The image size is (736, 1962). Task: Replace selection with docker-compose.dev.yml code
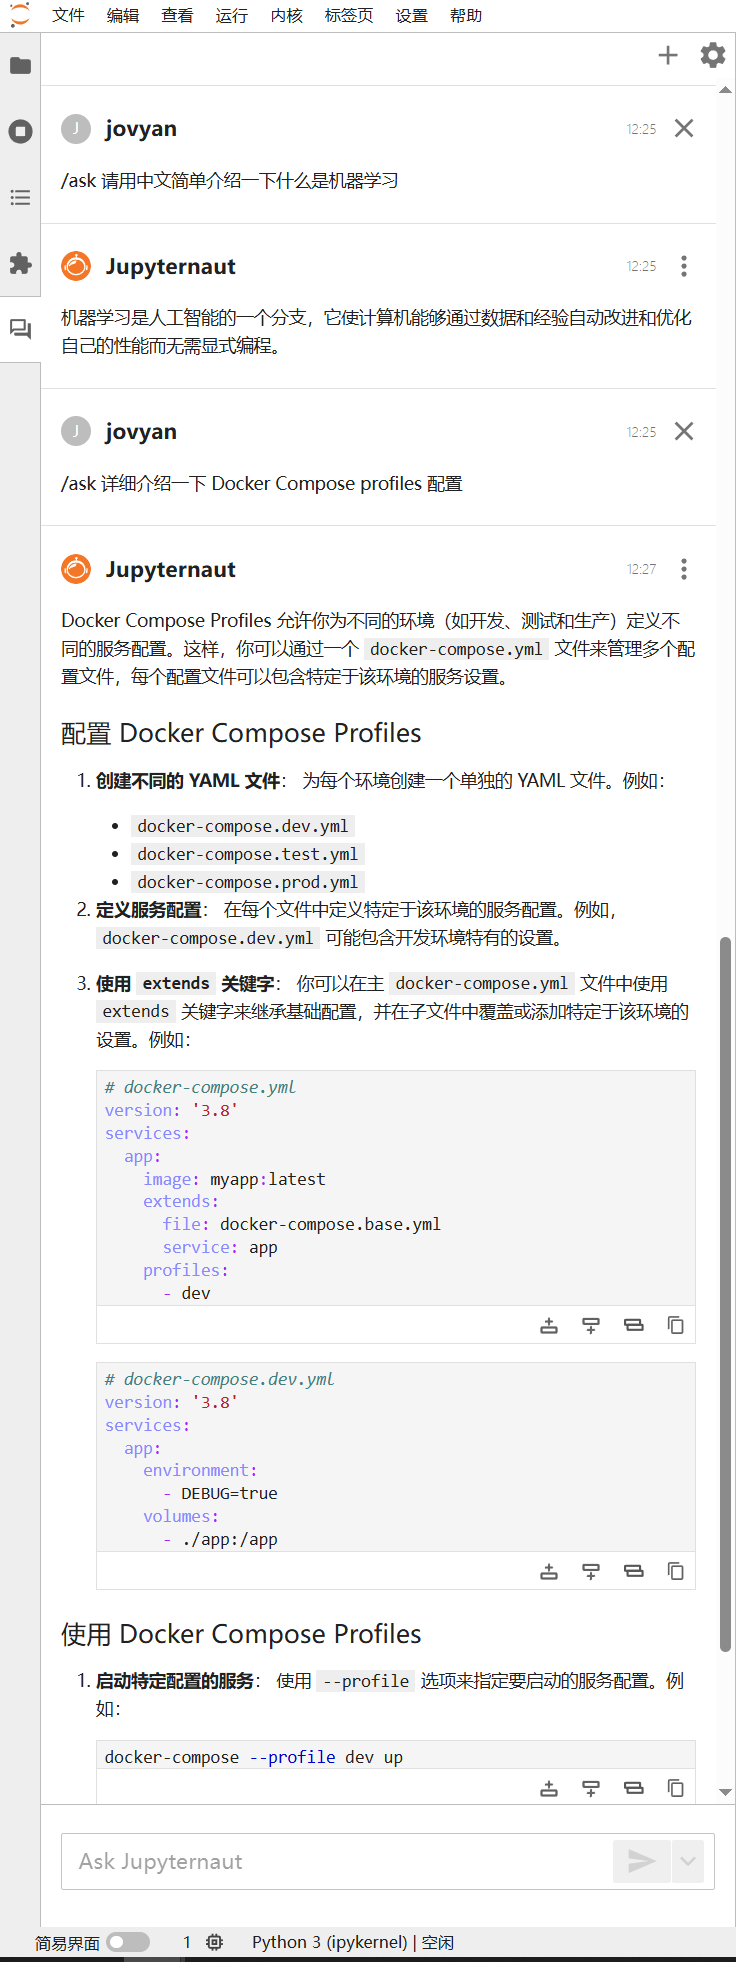(x=634, y=1571)
